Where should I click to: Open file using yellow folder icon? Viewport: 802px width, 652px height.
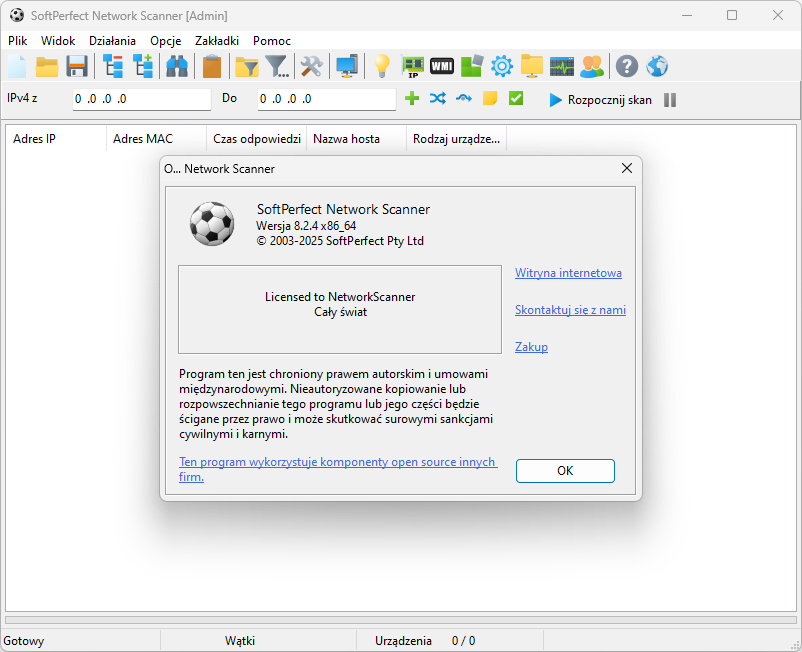[x=47, y=66]
